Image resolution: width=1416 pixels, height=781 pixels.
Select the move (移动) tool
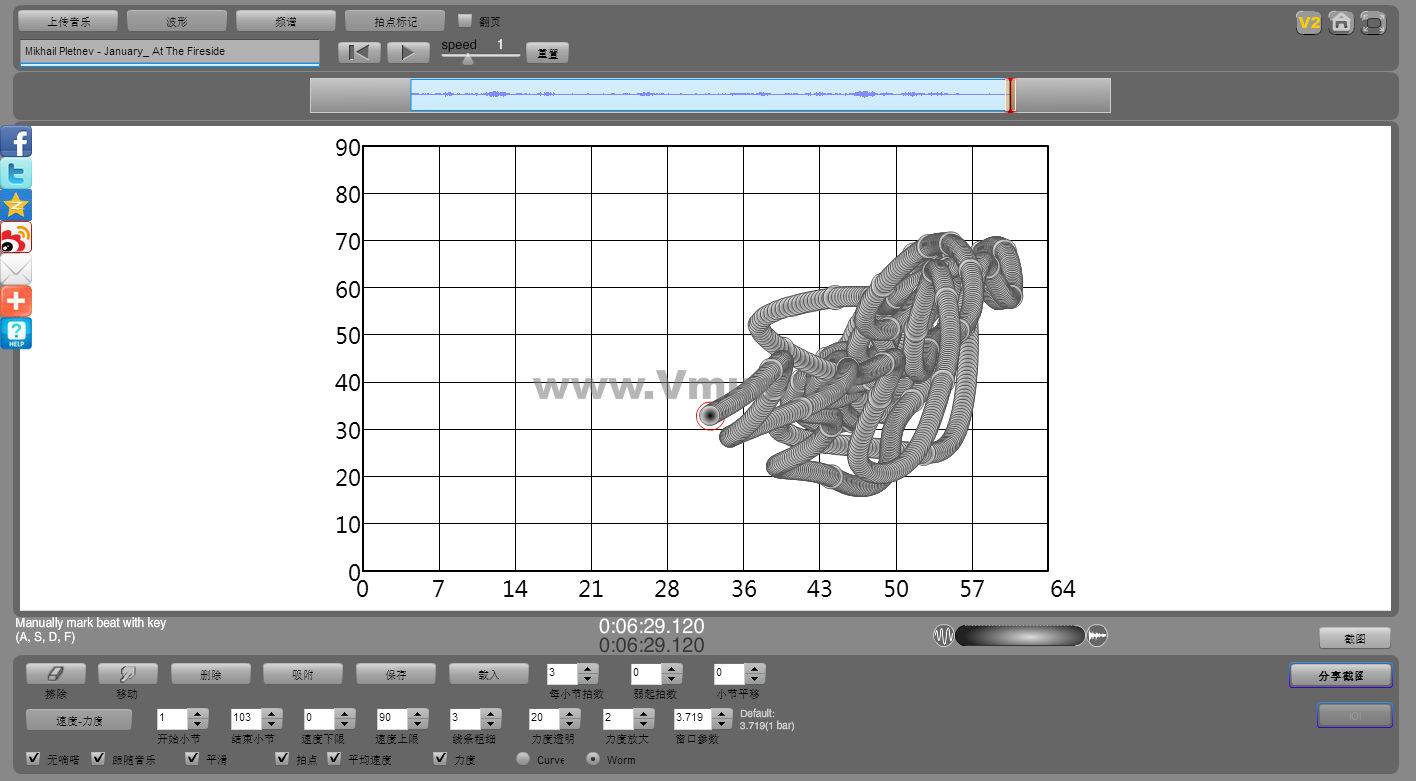click(x=127, y=674)
